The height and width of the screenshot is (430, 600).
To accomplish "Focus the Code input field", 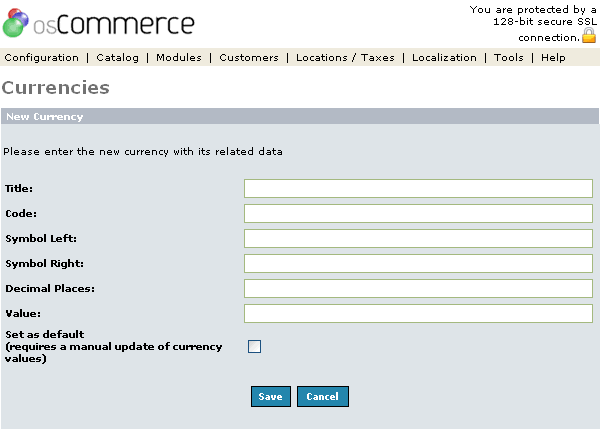I will tap(418, 213).
